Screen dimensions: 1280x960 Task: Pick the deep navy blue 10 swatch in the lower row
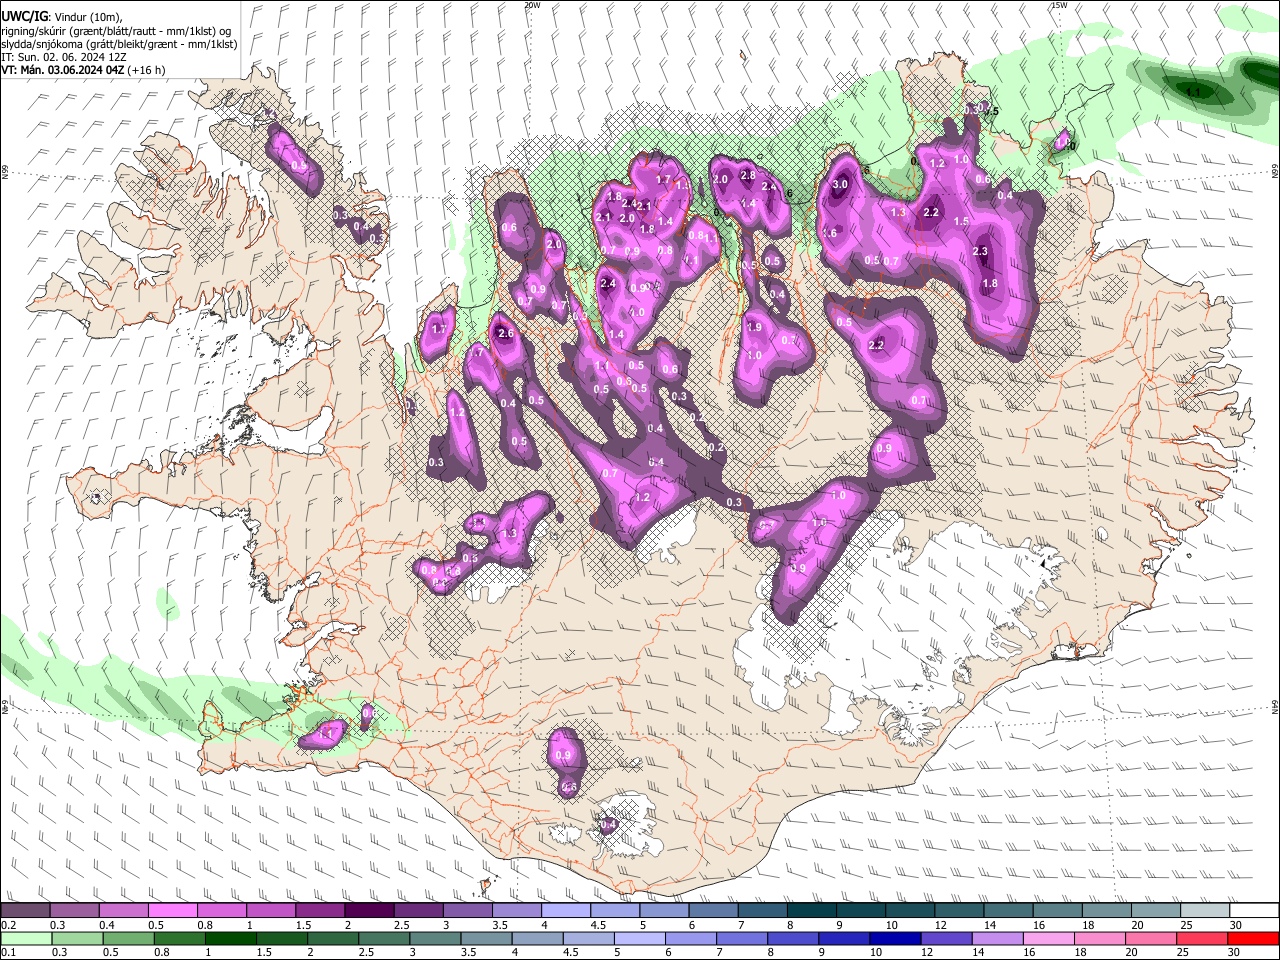895,938
